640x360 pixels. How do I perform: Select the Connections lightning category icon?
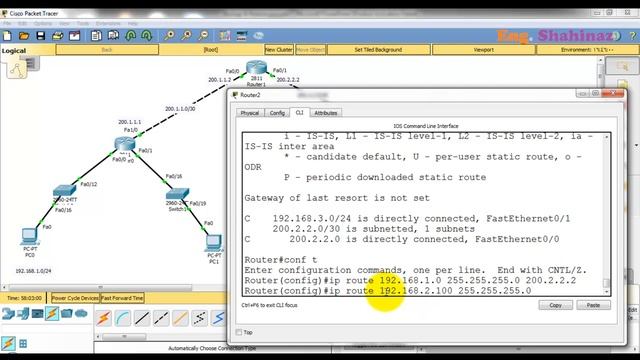tap(52, 313)
